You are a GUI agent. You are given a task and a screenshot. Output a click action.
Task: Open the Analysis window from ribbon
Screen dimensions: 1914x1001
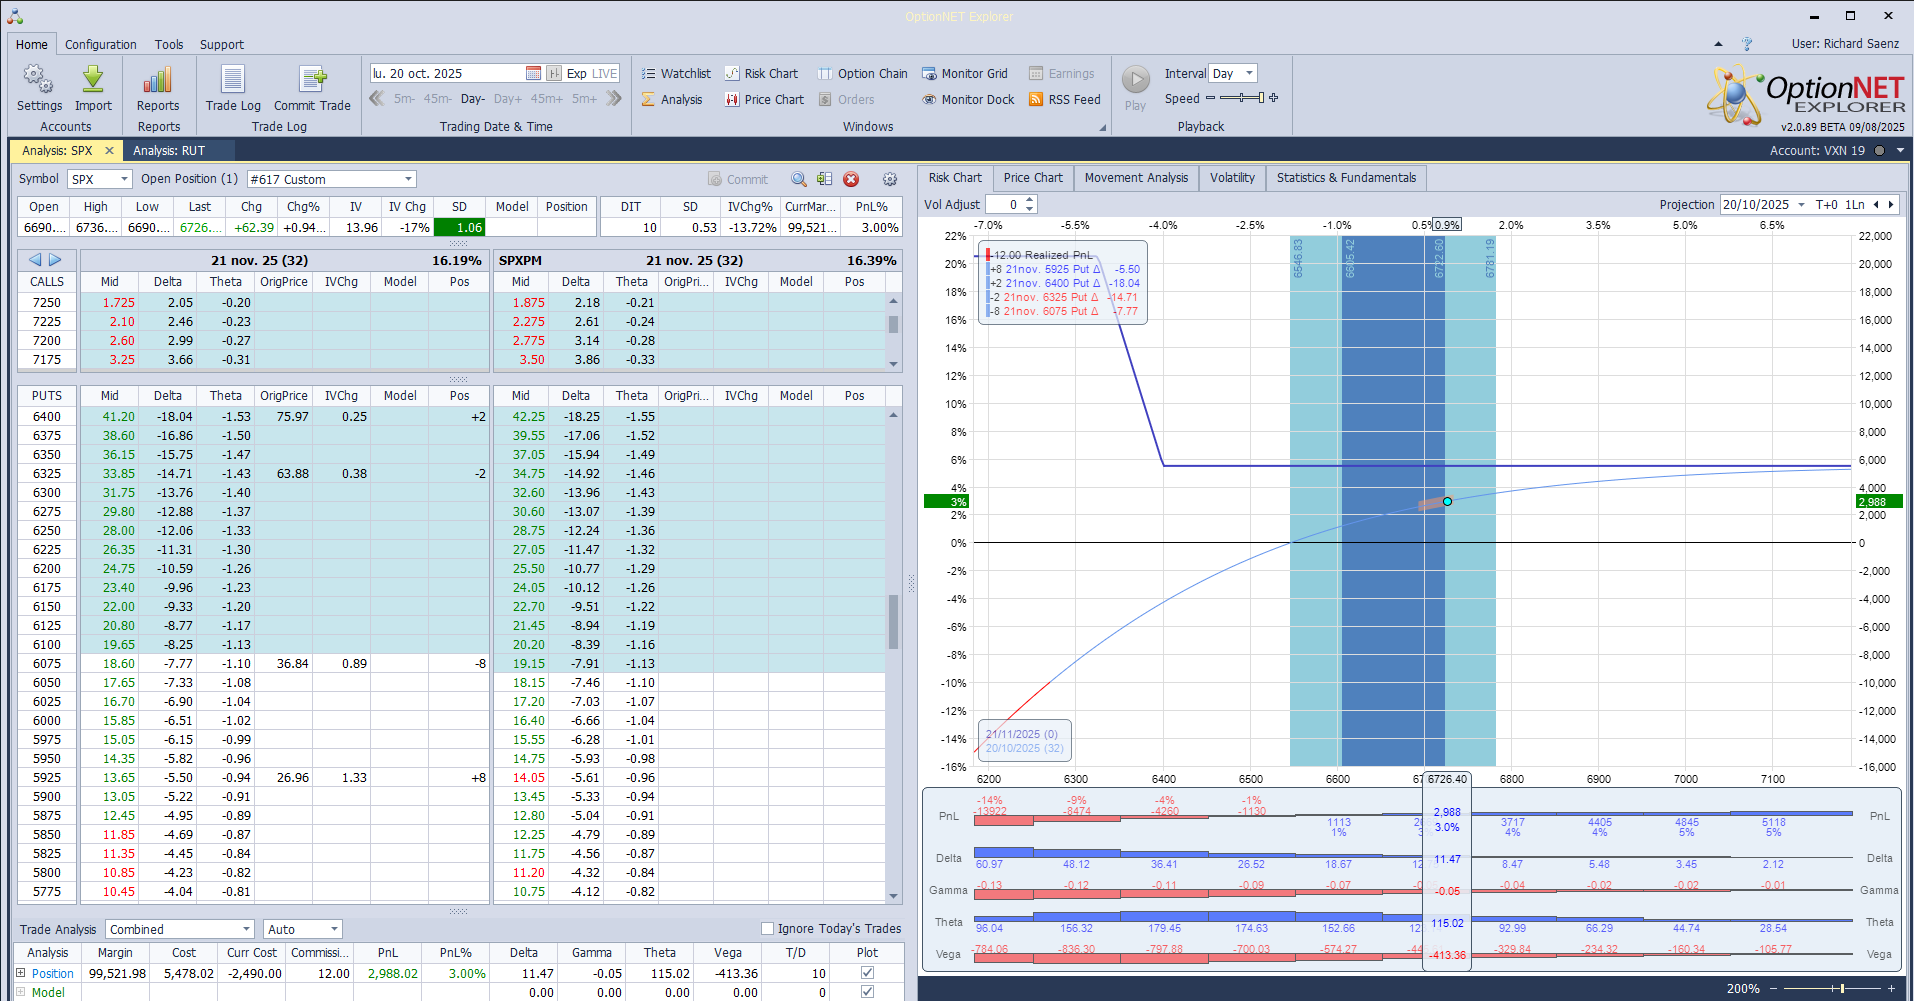(x=672, y=99)
